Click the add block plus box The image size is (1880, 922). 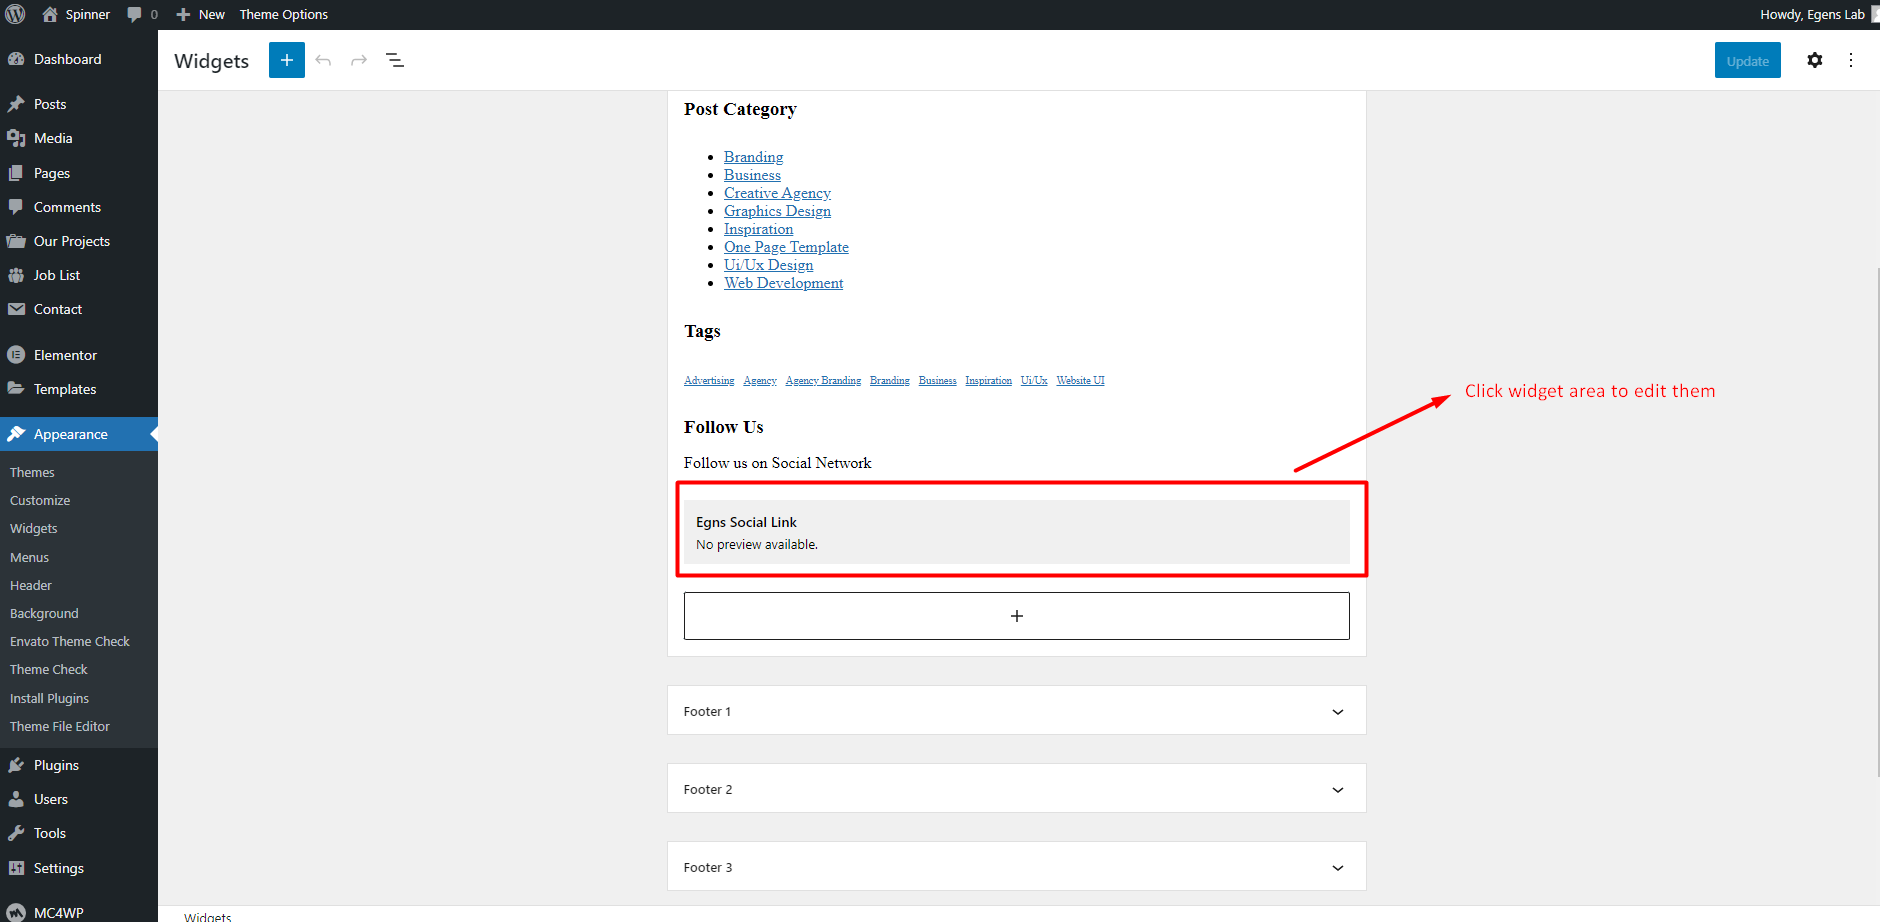tap(1016, 616)
